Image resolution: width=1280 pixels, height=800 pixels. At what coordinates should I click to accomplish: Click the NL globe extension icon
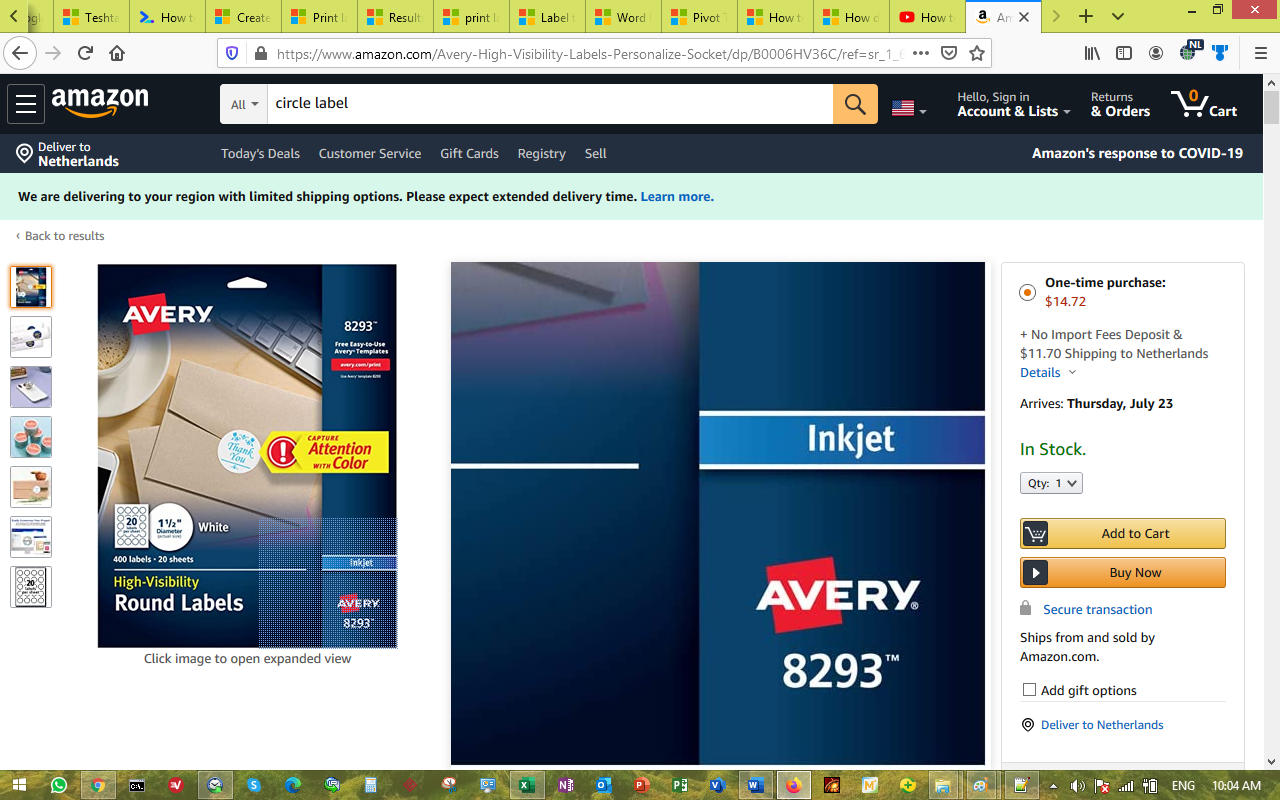click(1190, 51)
